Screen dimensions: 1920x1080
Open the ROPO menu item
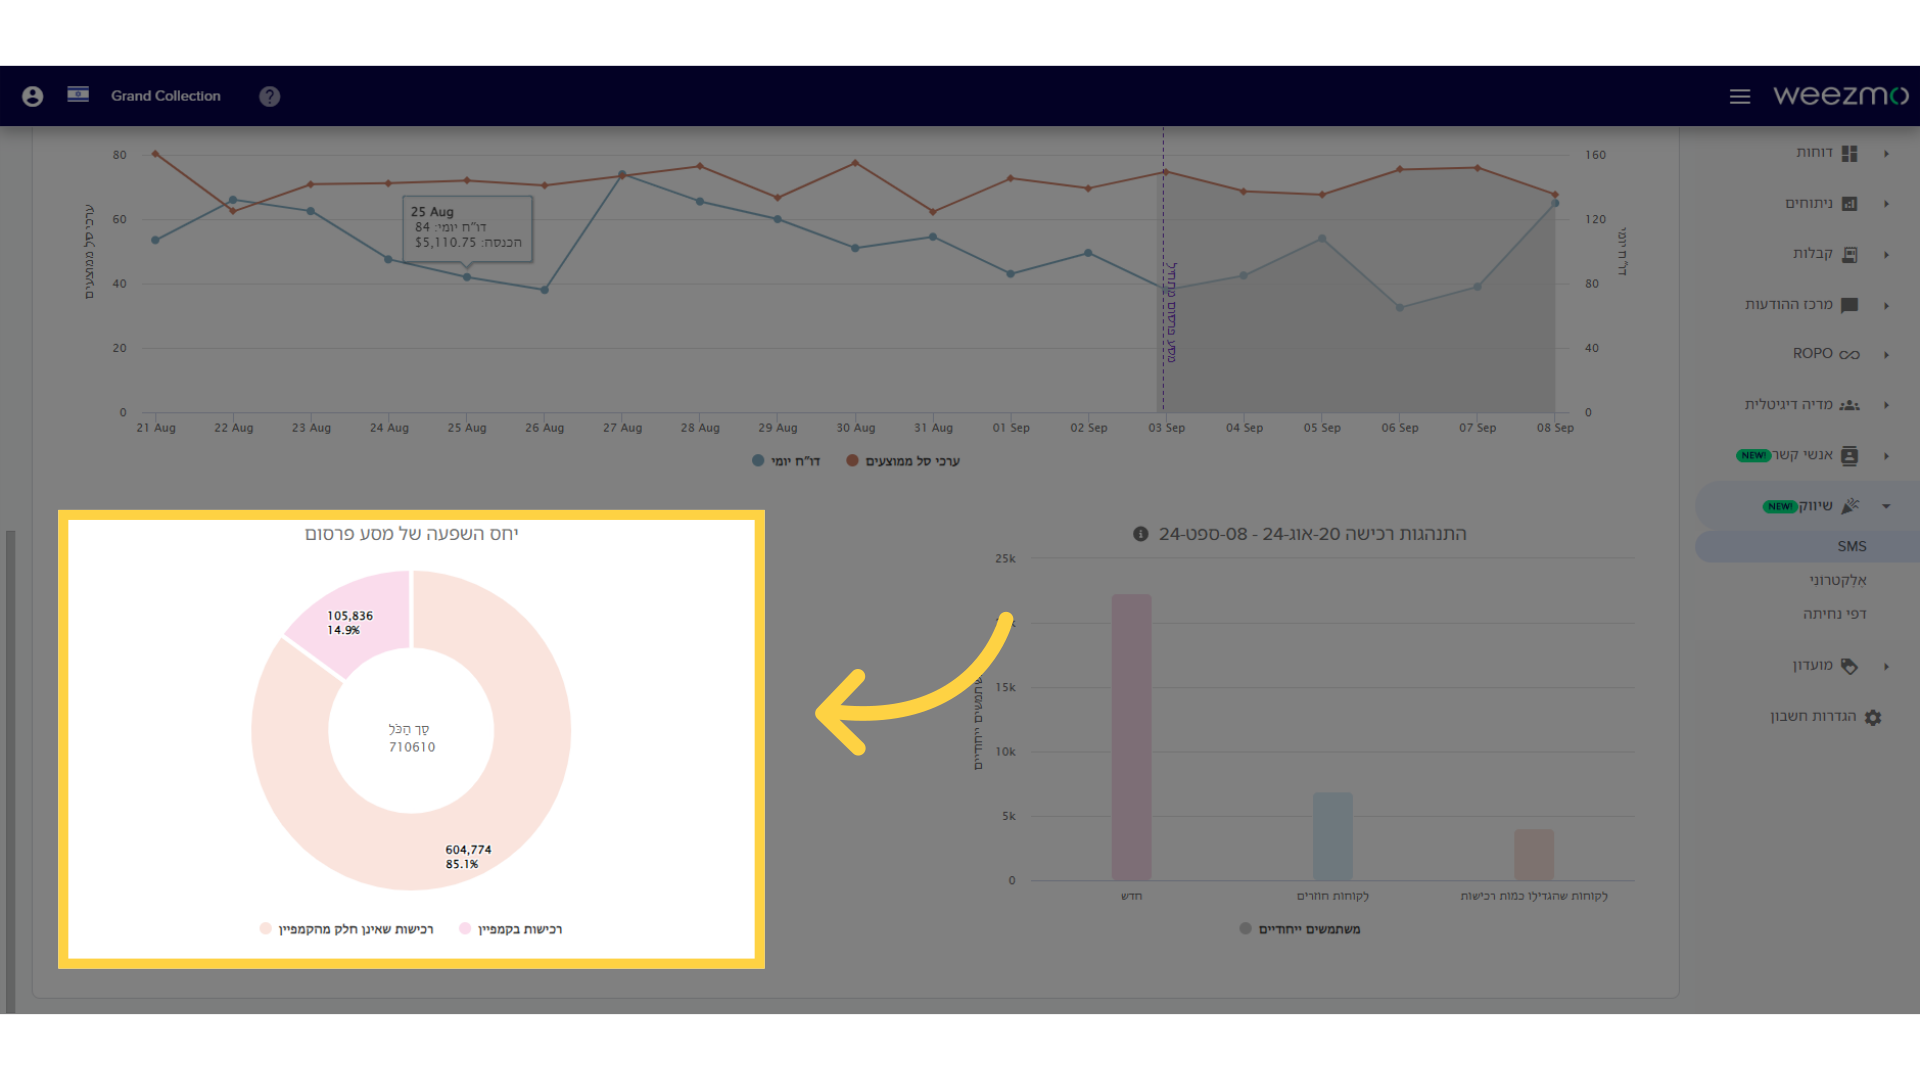(x=1812, y=354)
